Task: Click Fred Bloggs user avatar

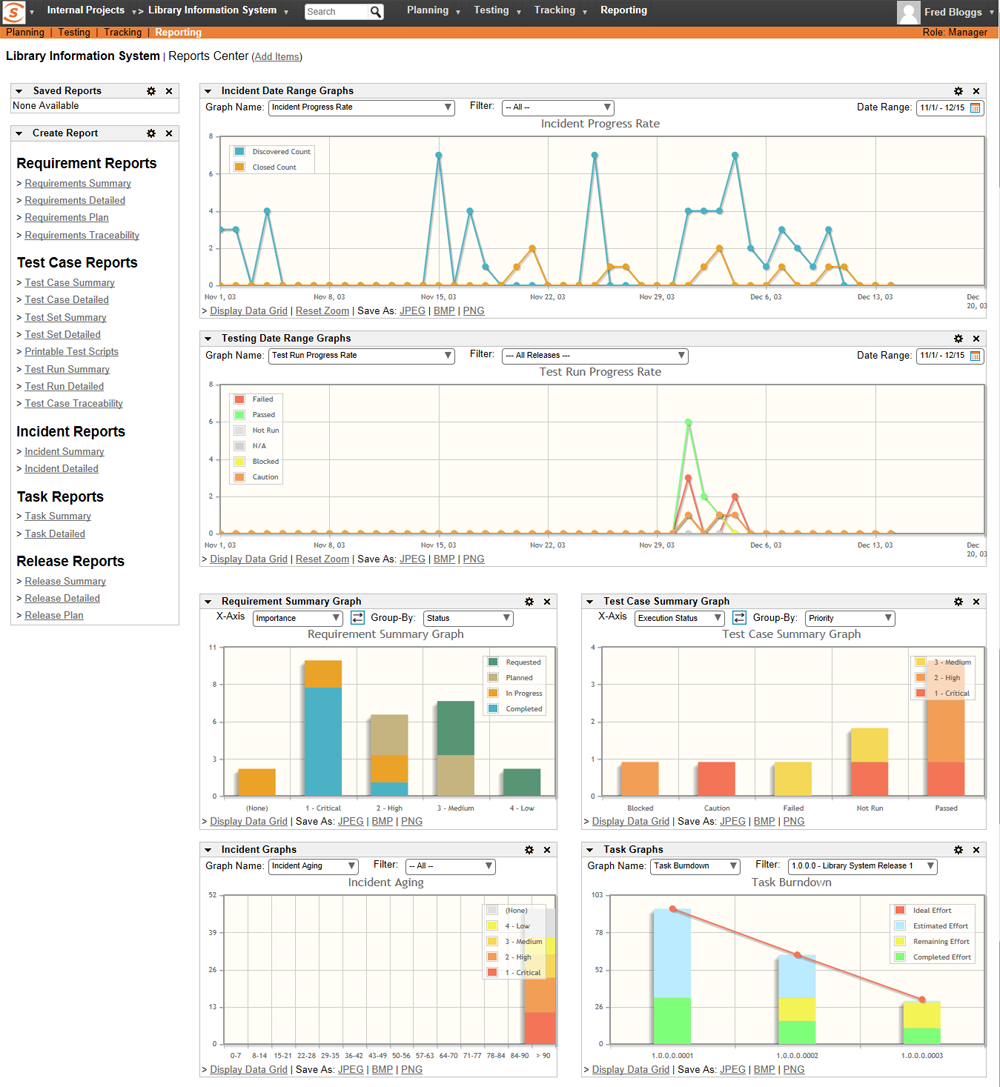Action: 908,12
